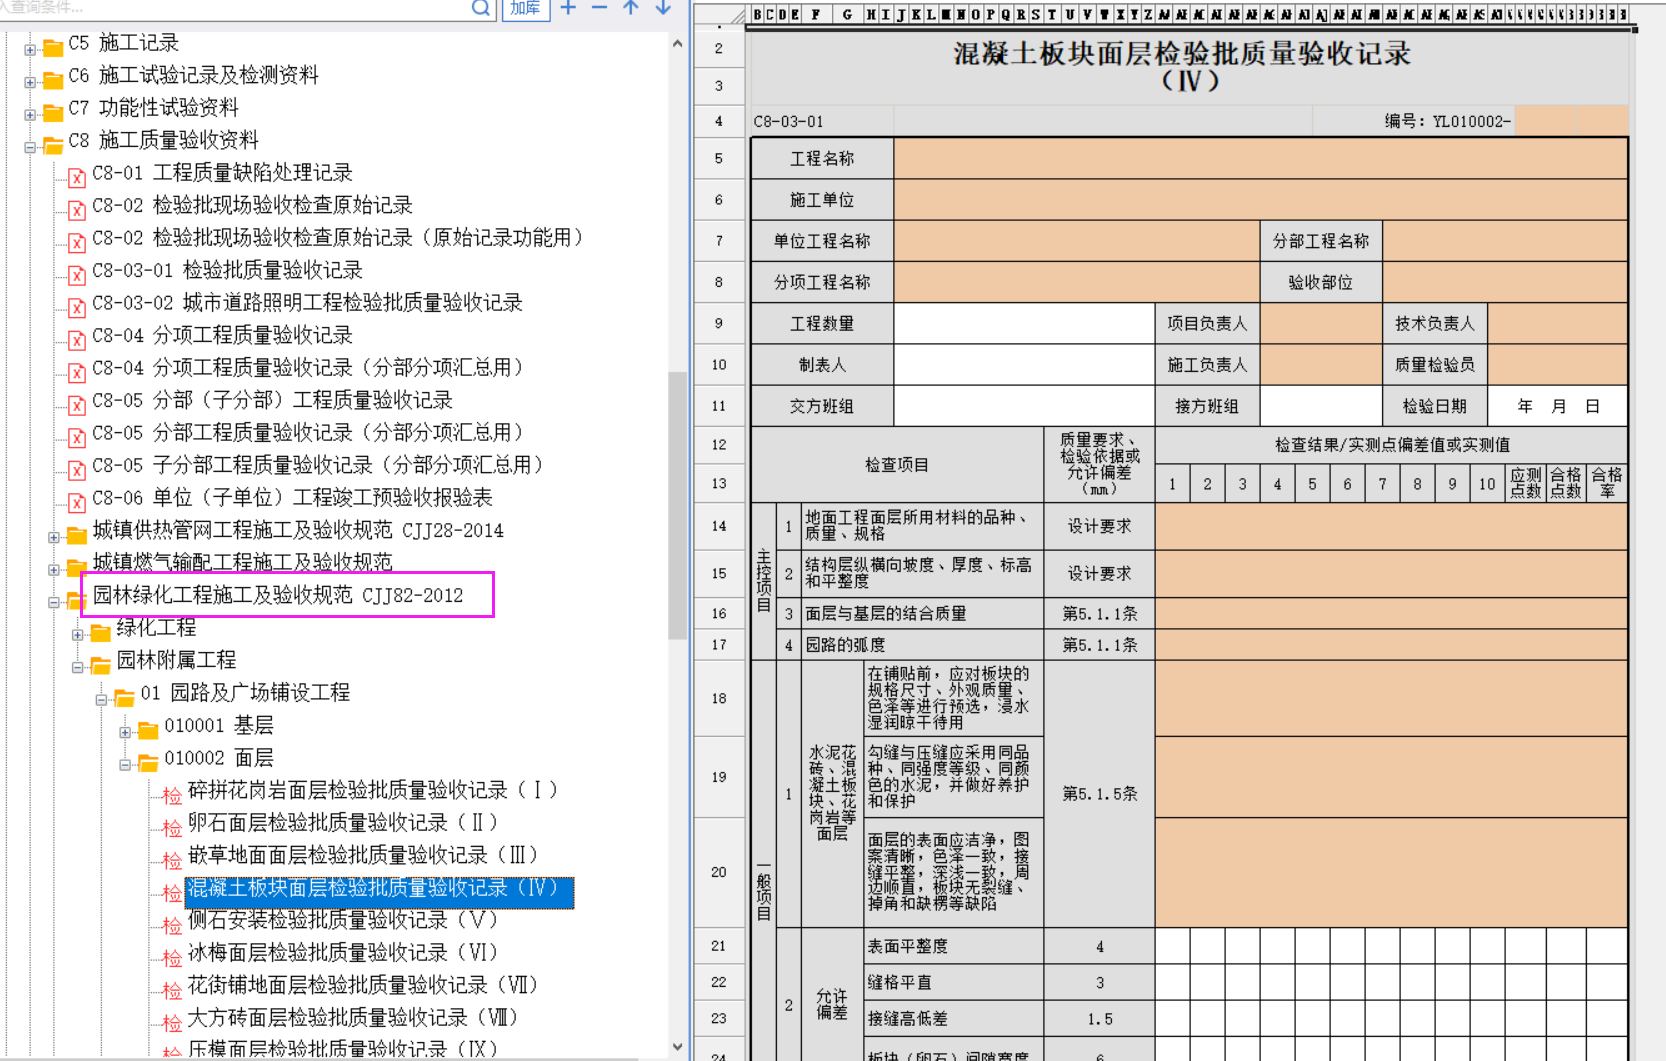The height and width of the screenshot is (1061, 1666).
Task: Click the 加库 button
Action: click(x=526, y=8)
